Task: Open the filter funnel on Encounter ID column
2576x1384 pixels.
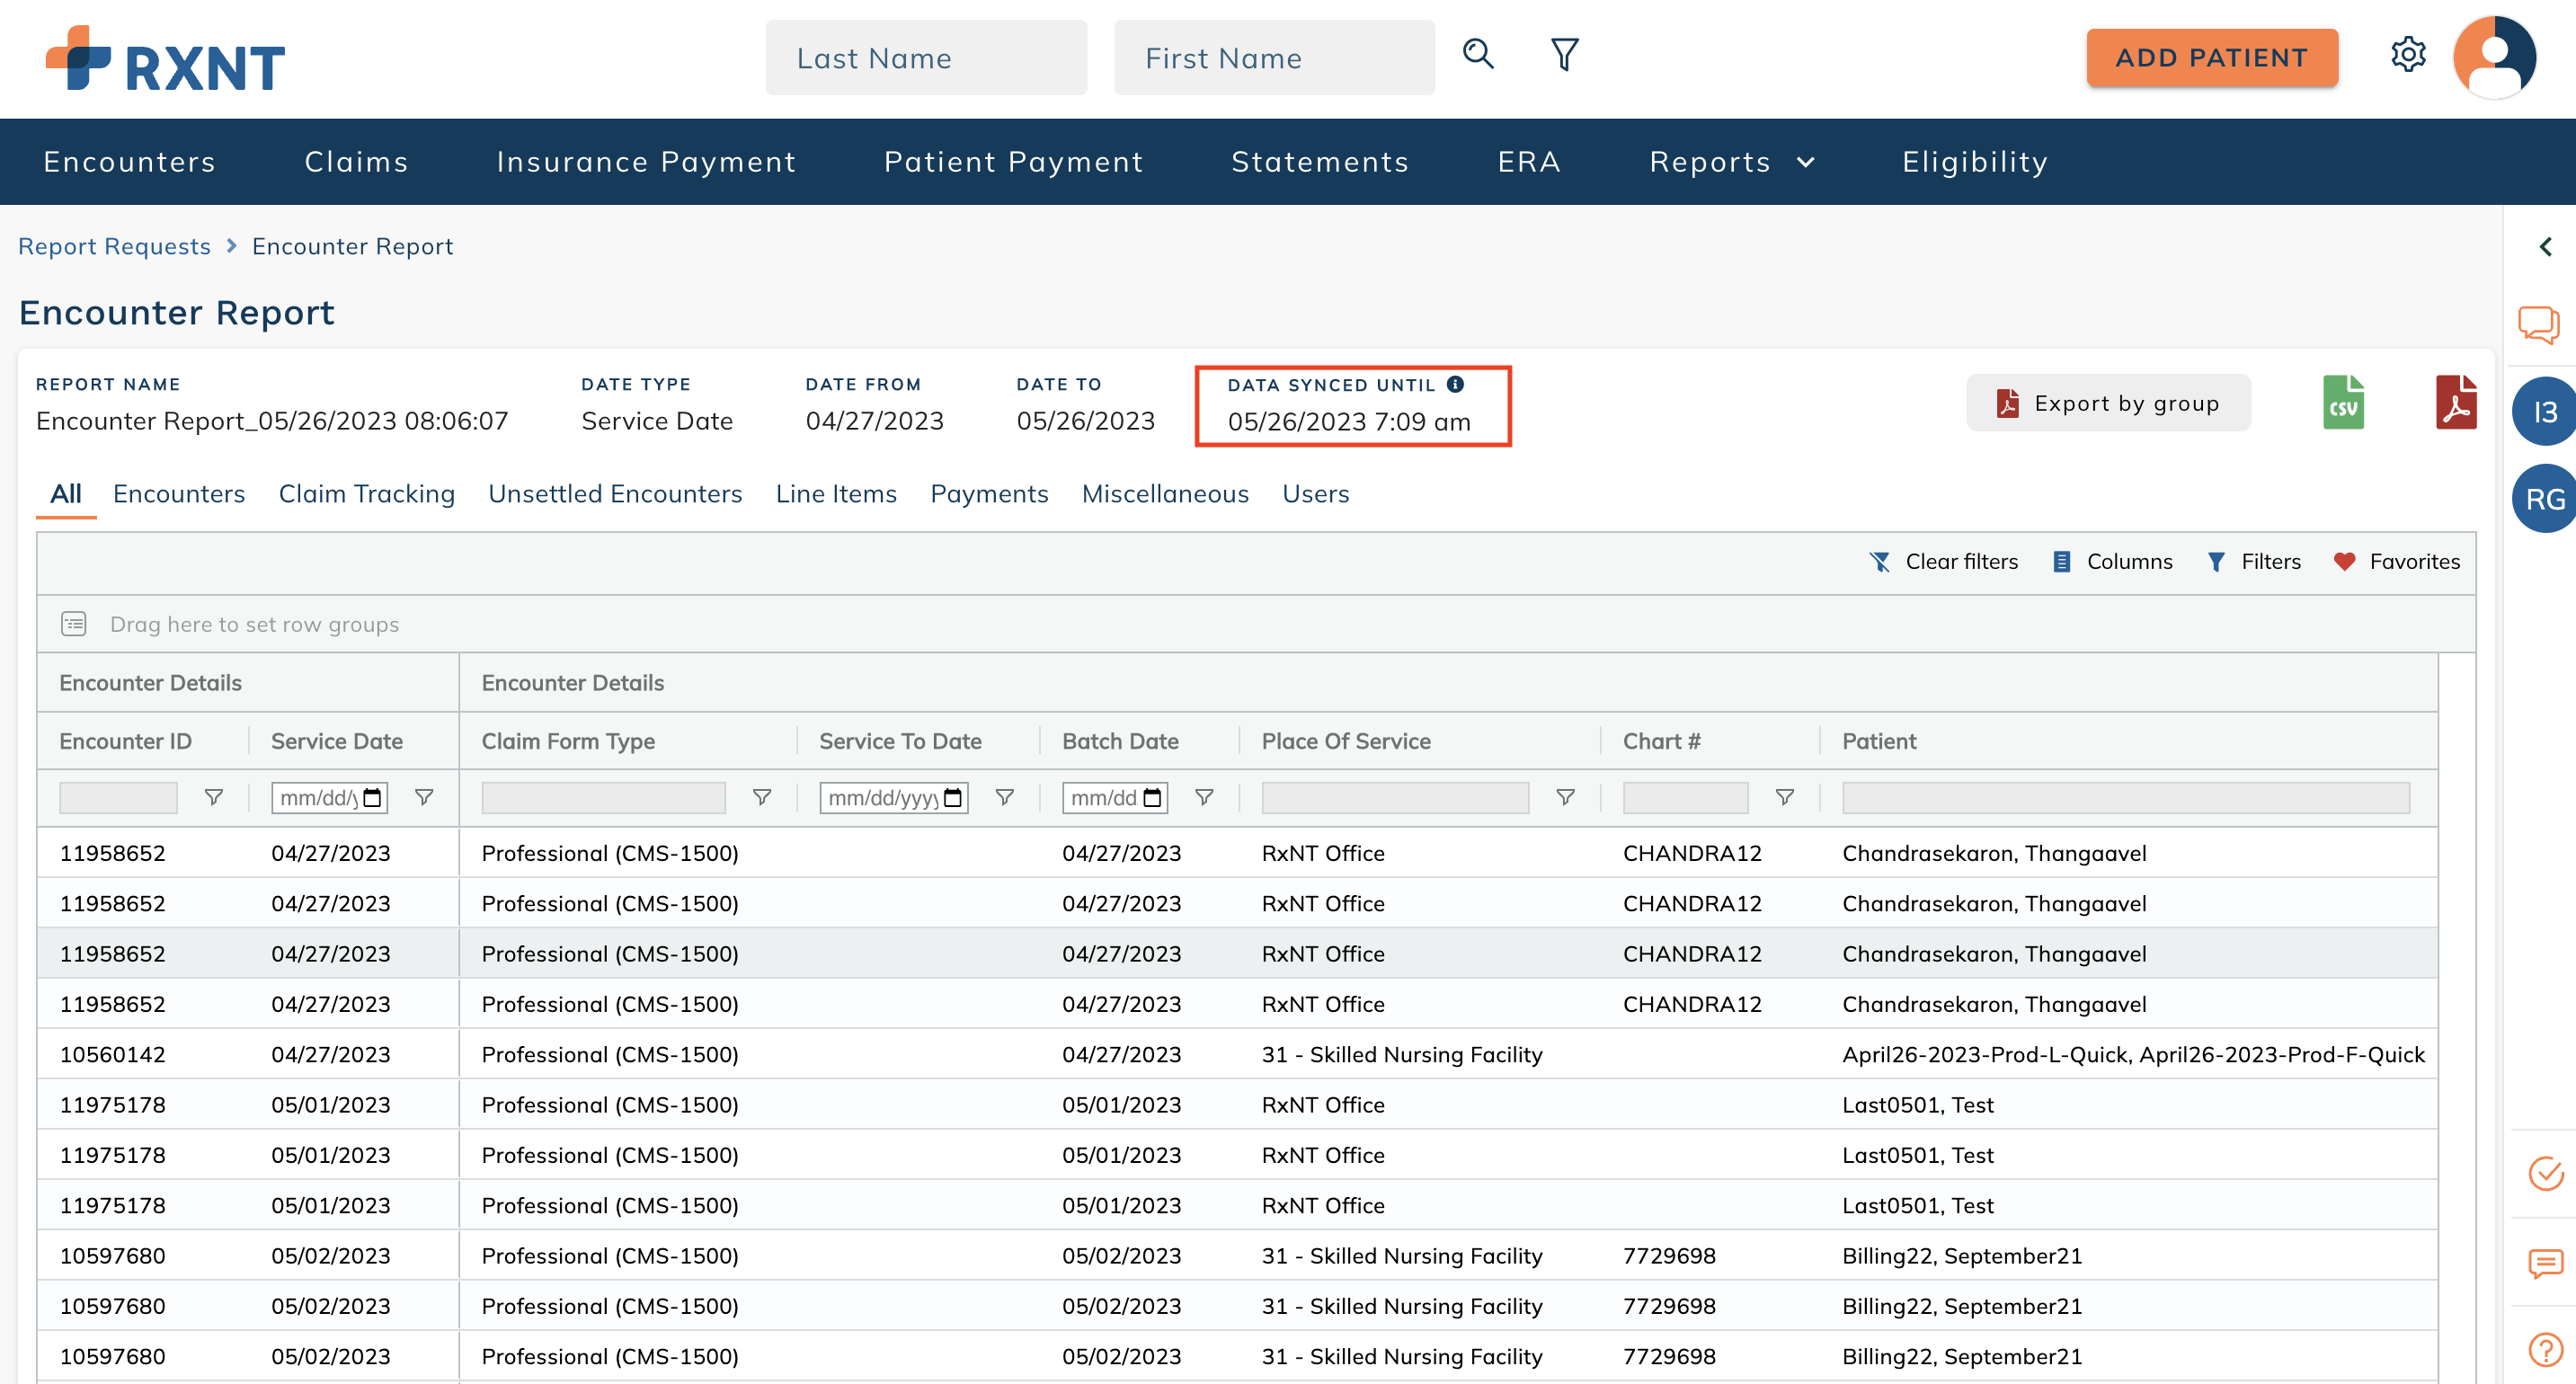Action: coord(213,797)
